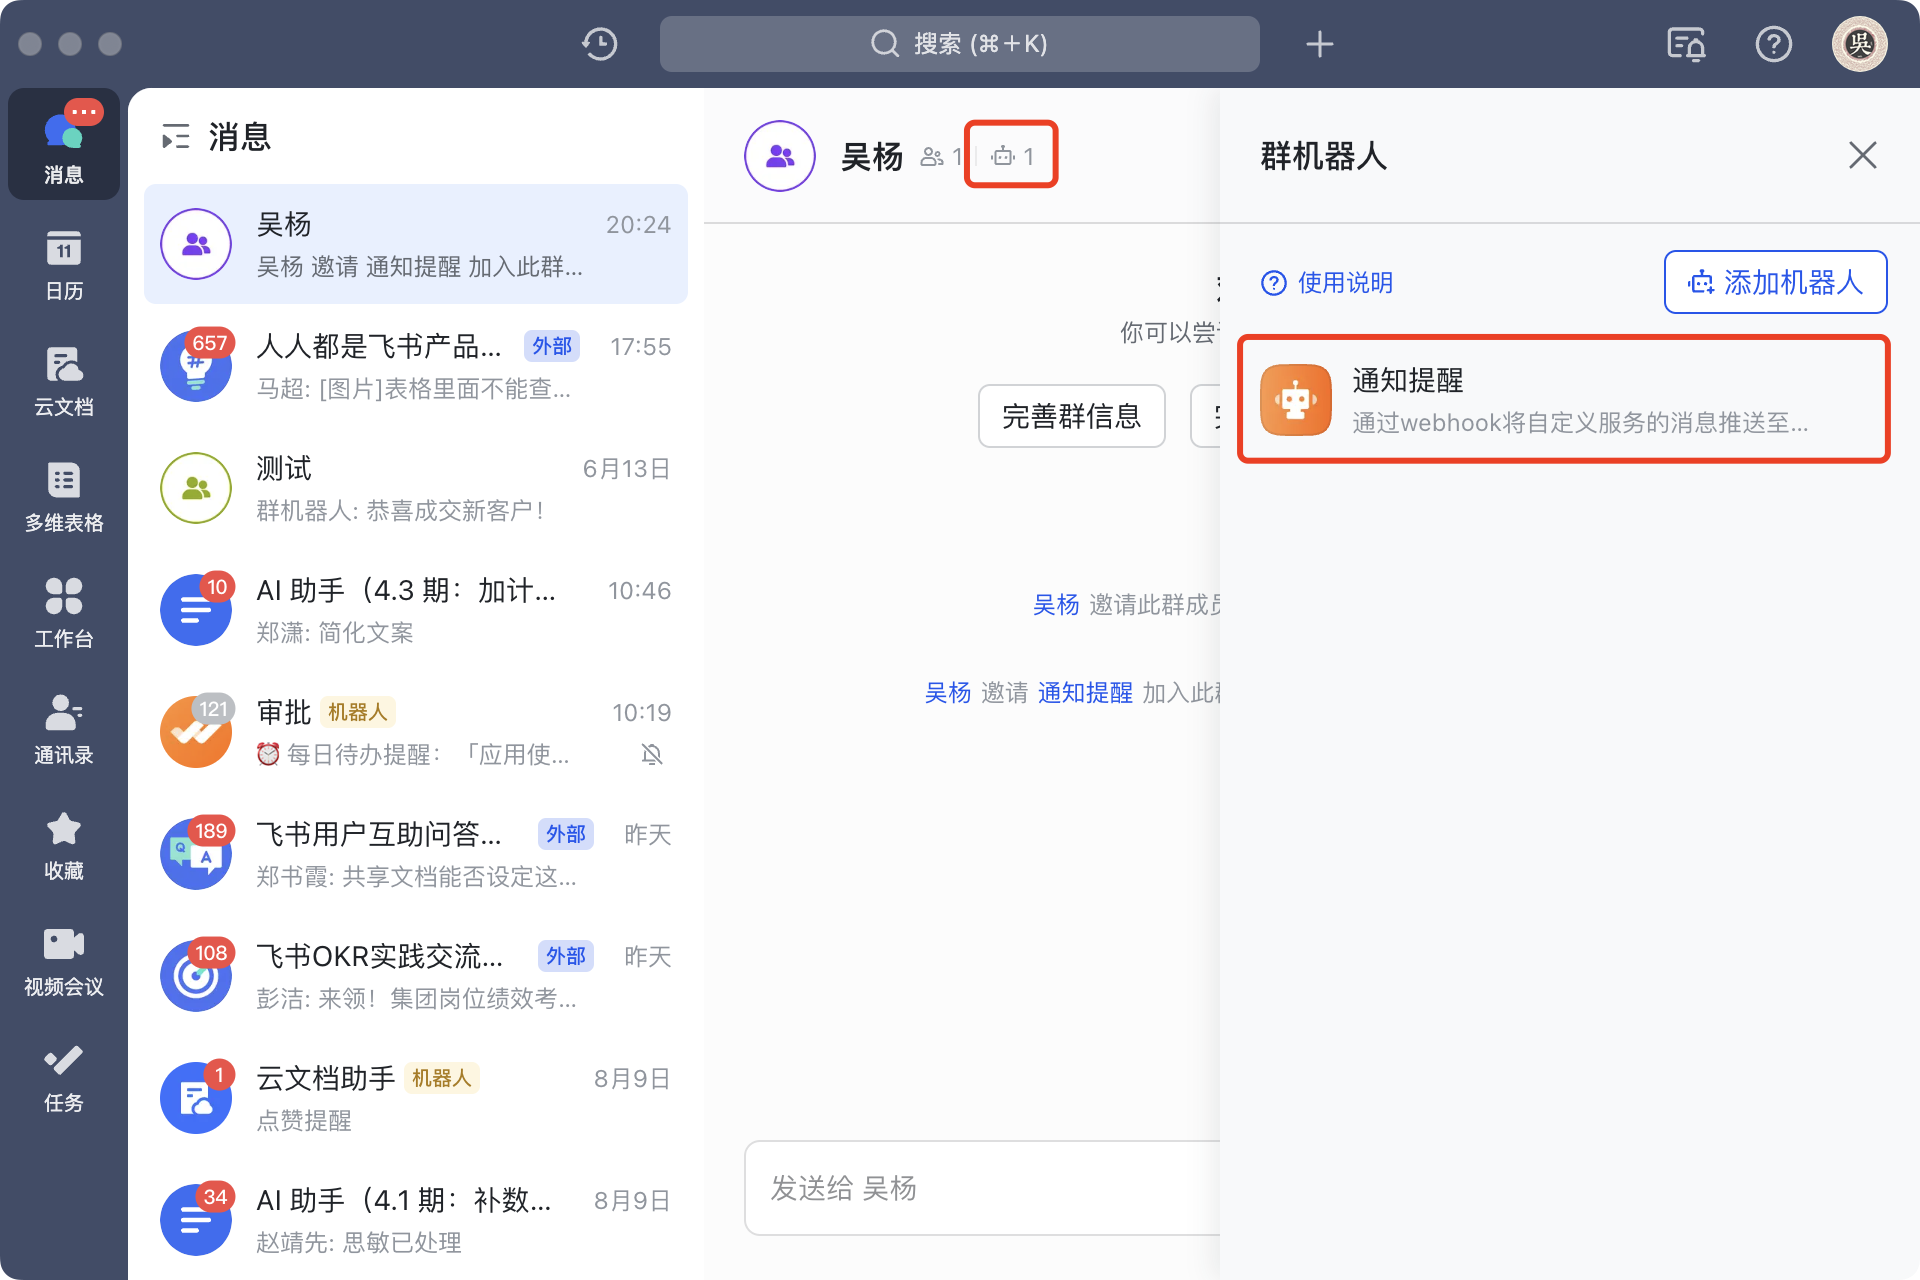Viewport: 1920px width, 1280px height.
Task: Open the 日历 calendar in sidebar
Action: (64, 264)
